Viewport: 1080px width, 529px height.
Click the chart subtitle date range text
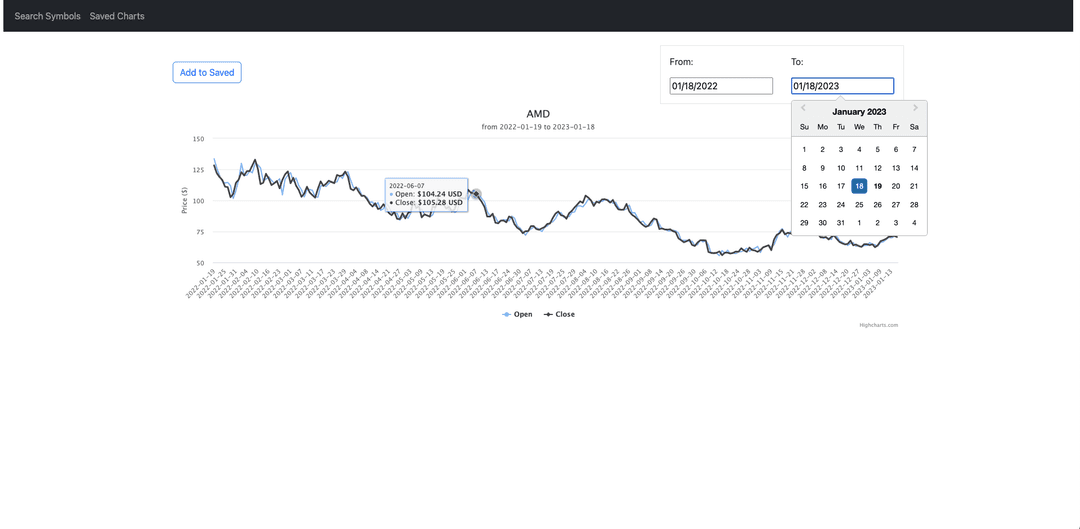(539, 127)
